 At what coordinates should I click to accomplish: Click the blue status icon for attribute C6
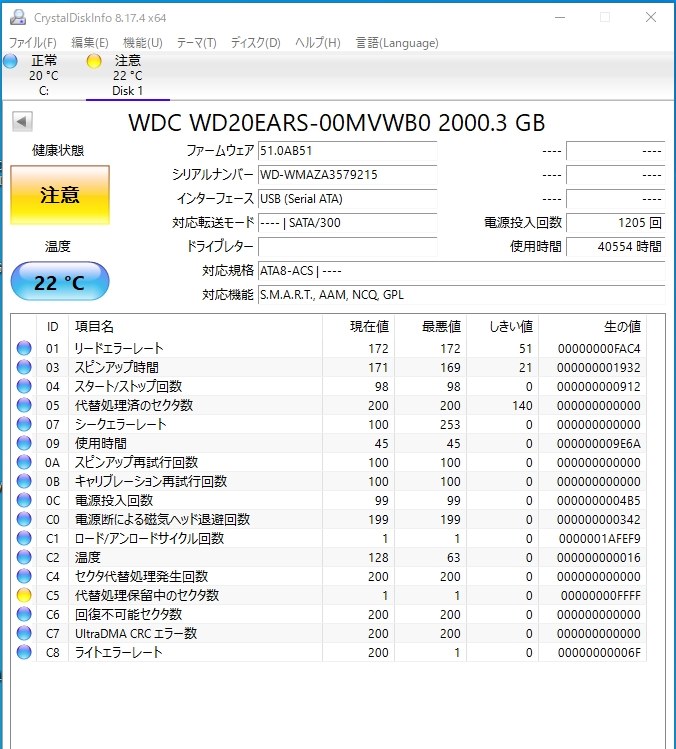pyautogui.click(x=24, y=614)
